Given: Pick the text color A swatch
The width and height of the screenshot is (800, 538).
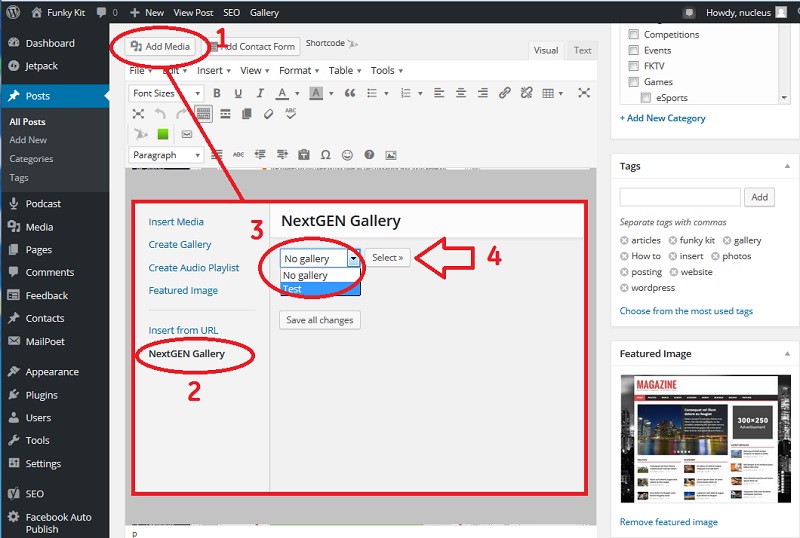Looking at the screenshot, I should (x=282, y=93).
